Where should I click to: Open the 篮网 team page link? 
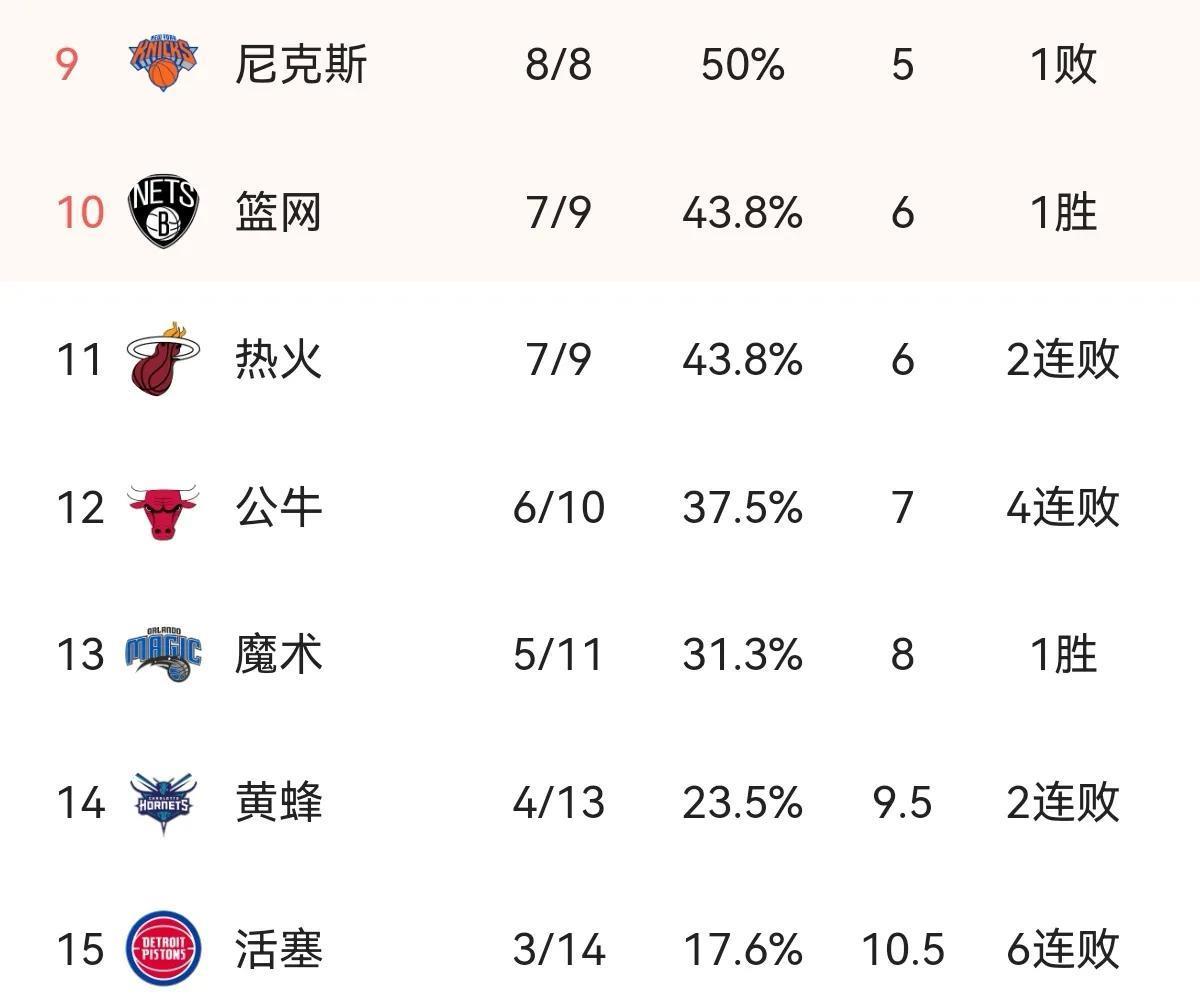[x=279, y=213]
